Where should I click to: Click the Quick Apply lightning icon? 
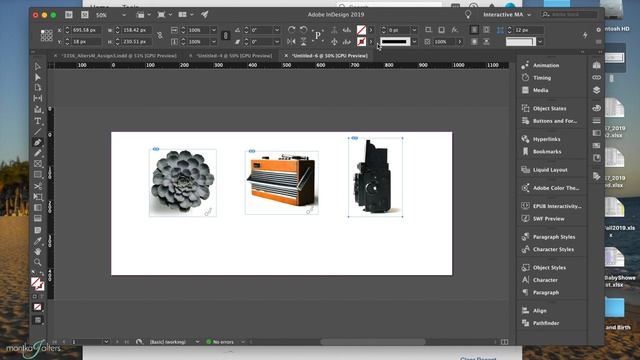click(x=585, y=35)
